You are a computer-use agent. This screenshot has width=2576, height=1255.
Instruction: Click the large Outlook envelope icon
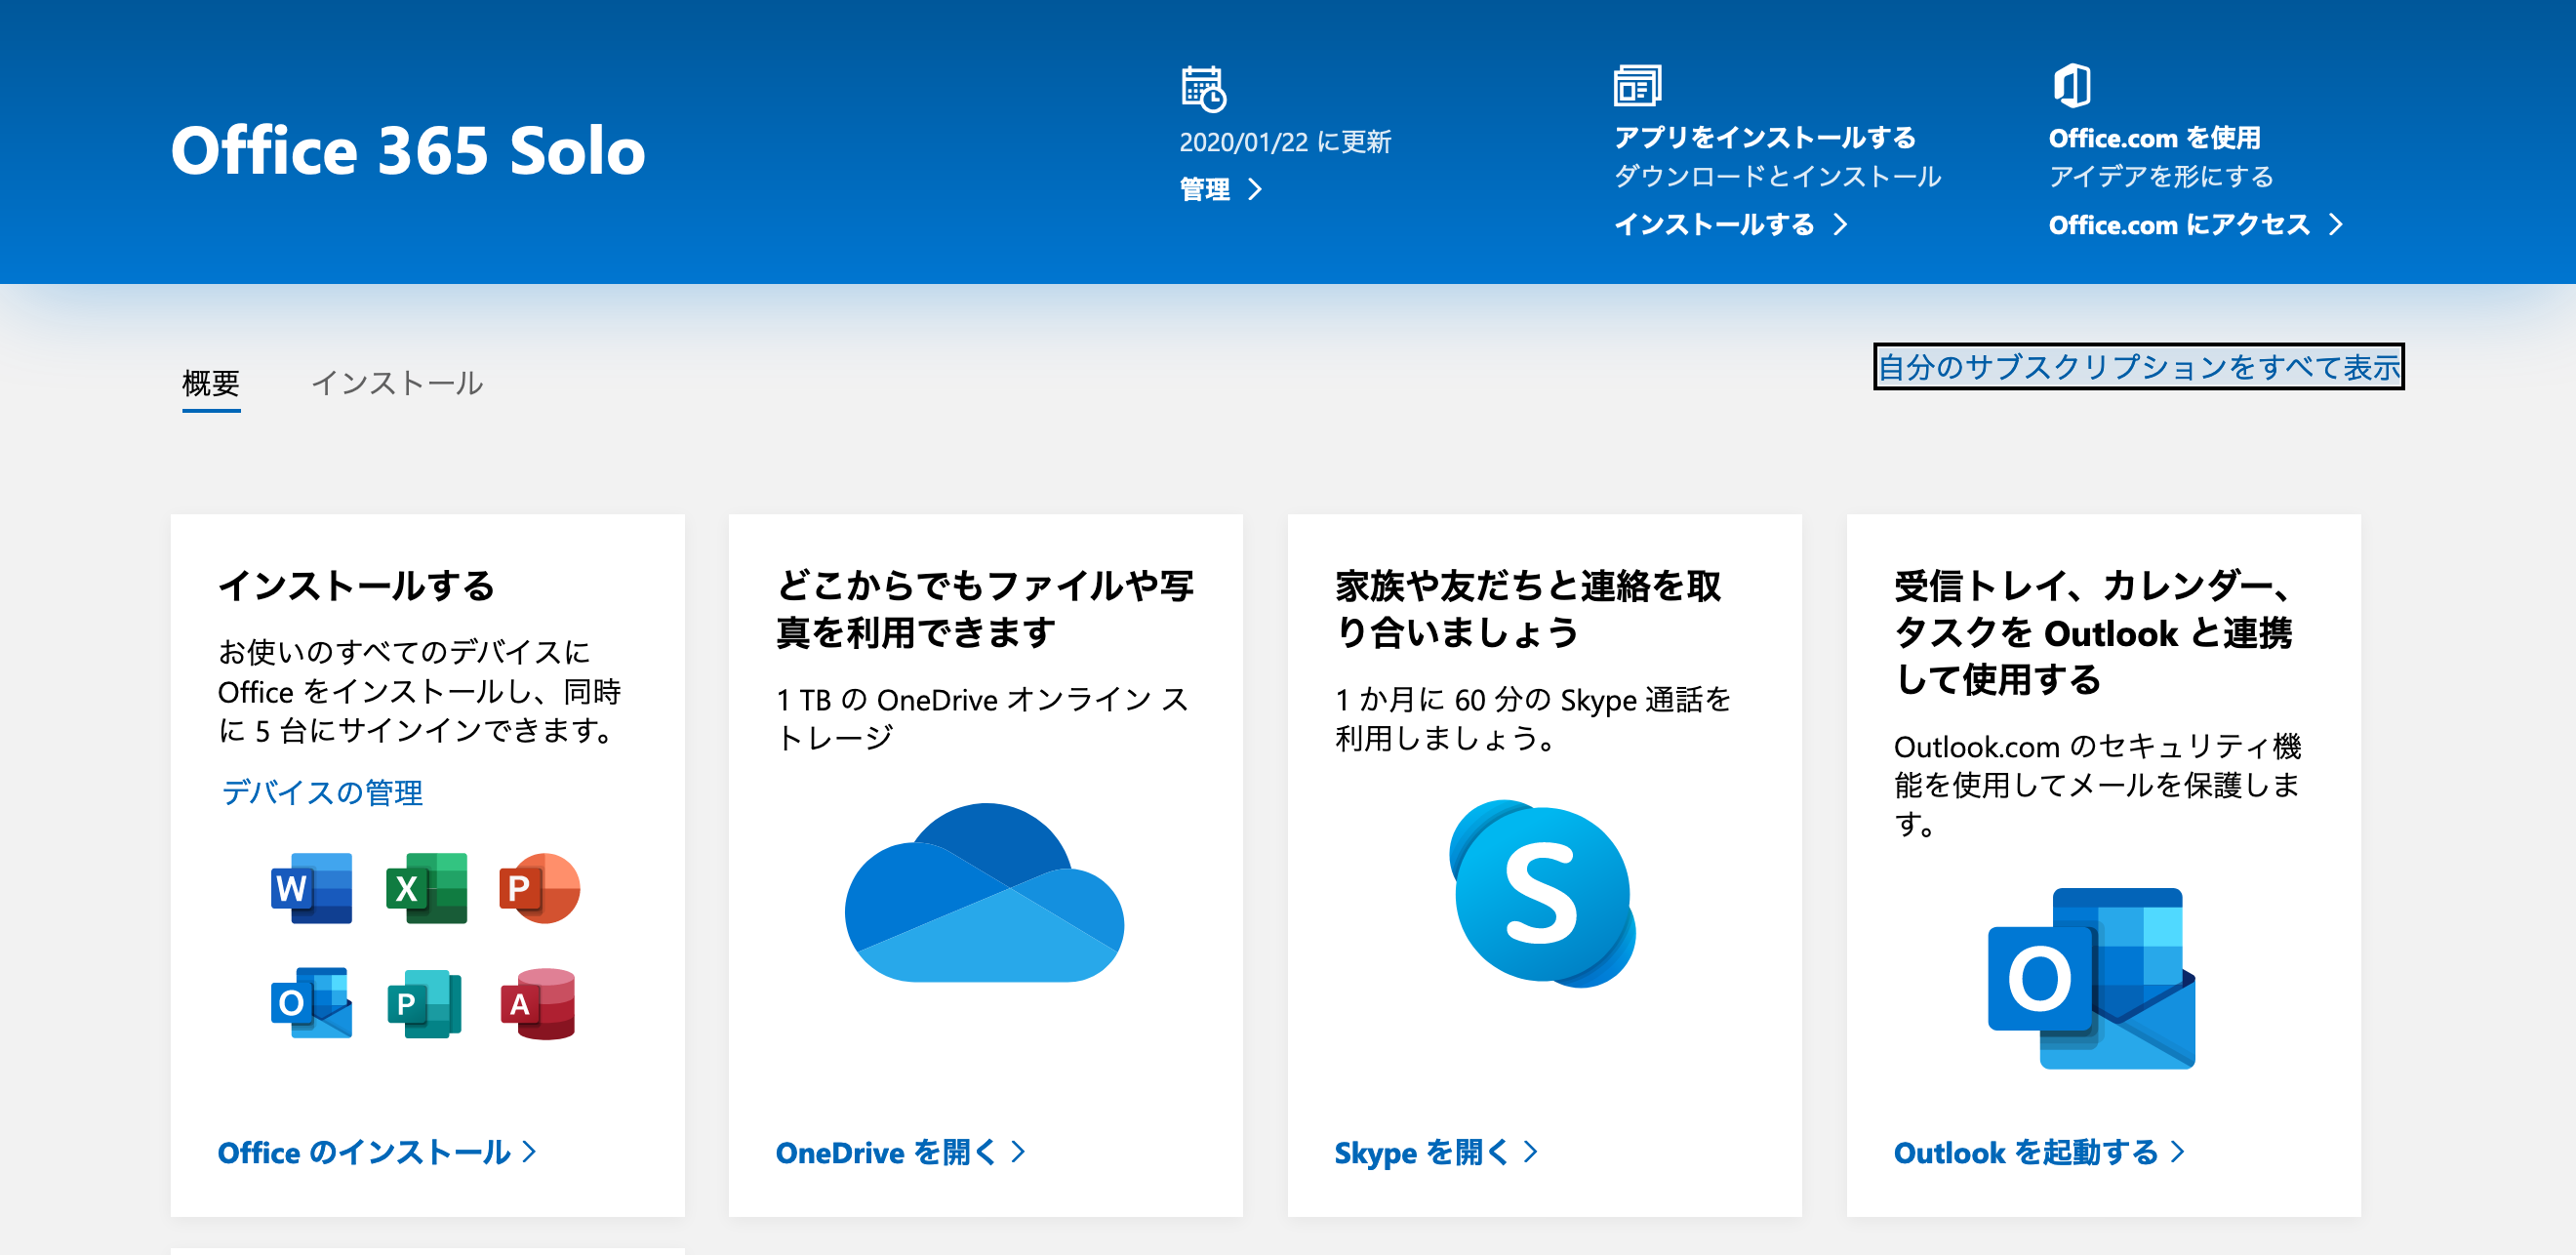(x=2091, y=978)
